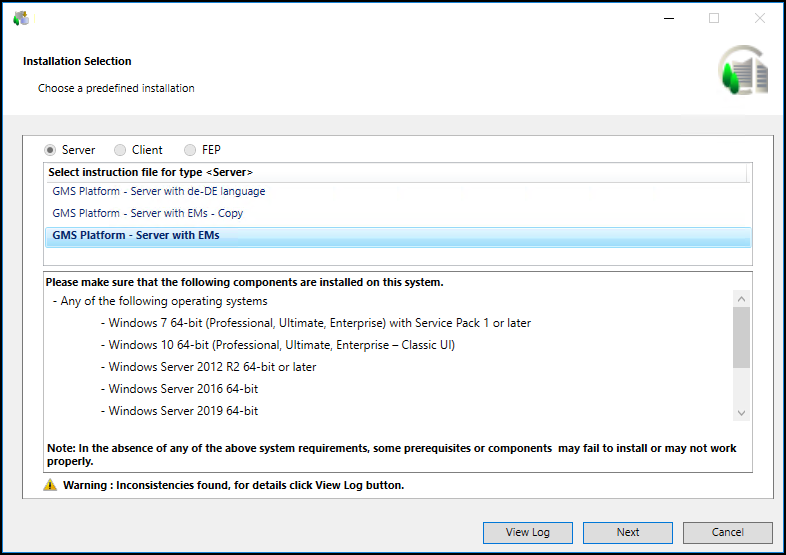This screenshot has height=555, width=786.
Task: Open the View Log button
Action: click(527, 532)
